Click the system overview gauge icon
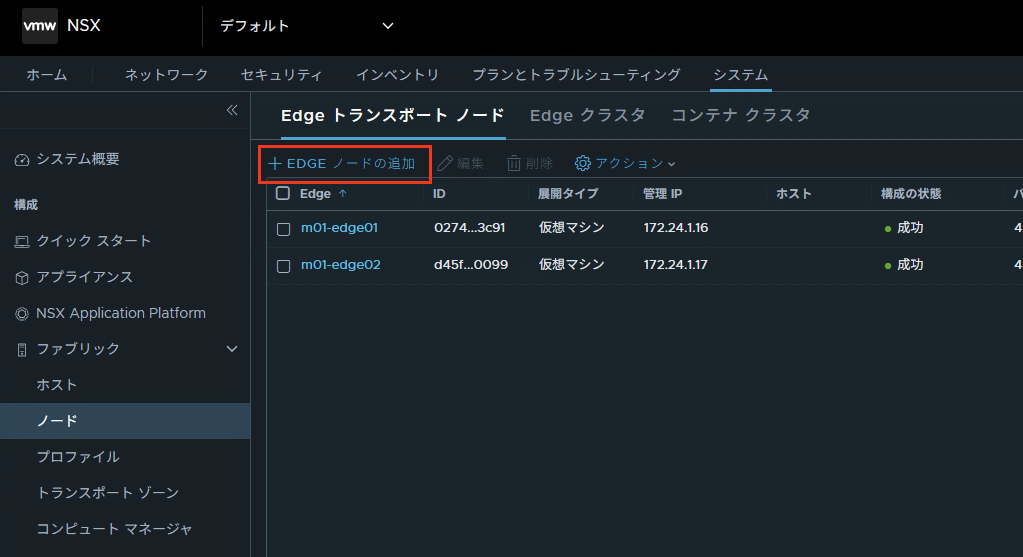The width and height of the screenshot is (1023, 557). coord(22,160)
